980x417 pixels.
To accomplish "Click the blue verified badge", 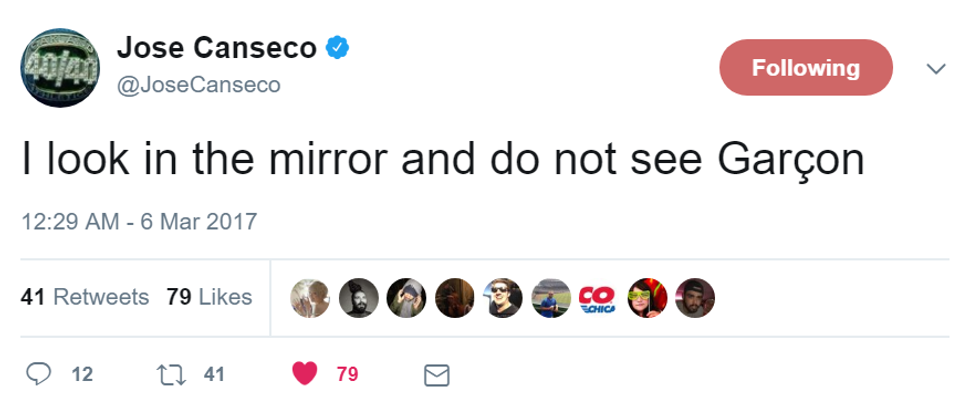I will click(340, 46).
